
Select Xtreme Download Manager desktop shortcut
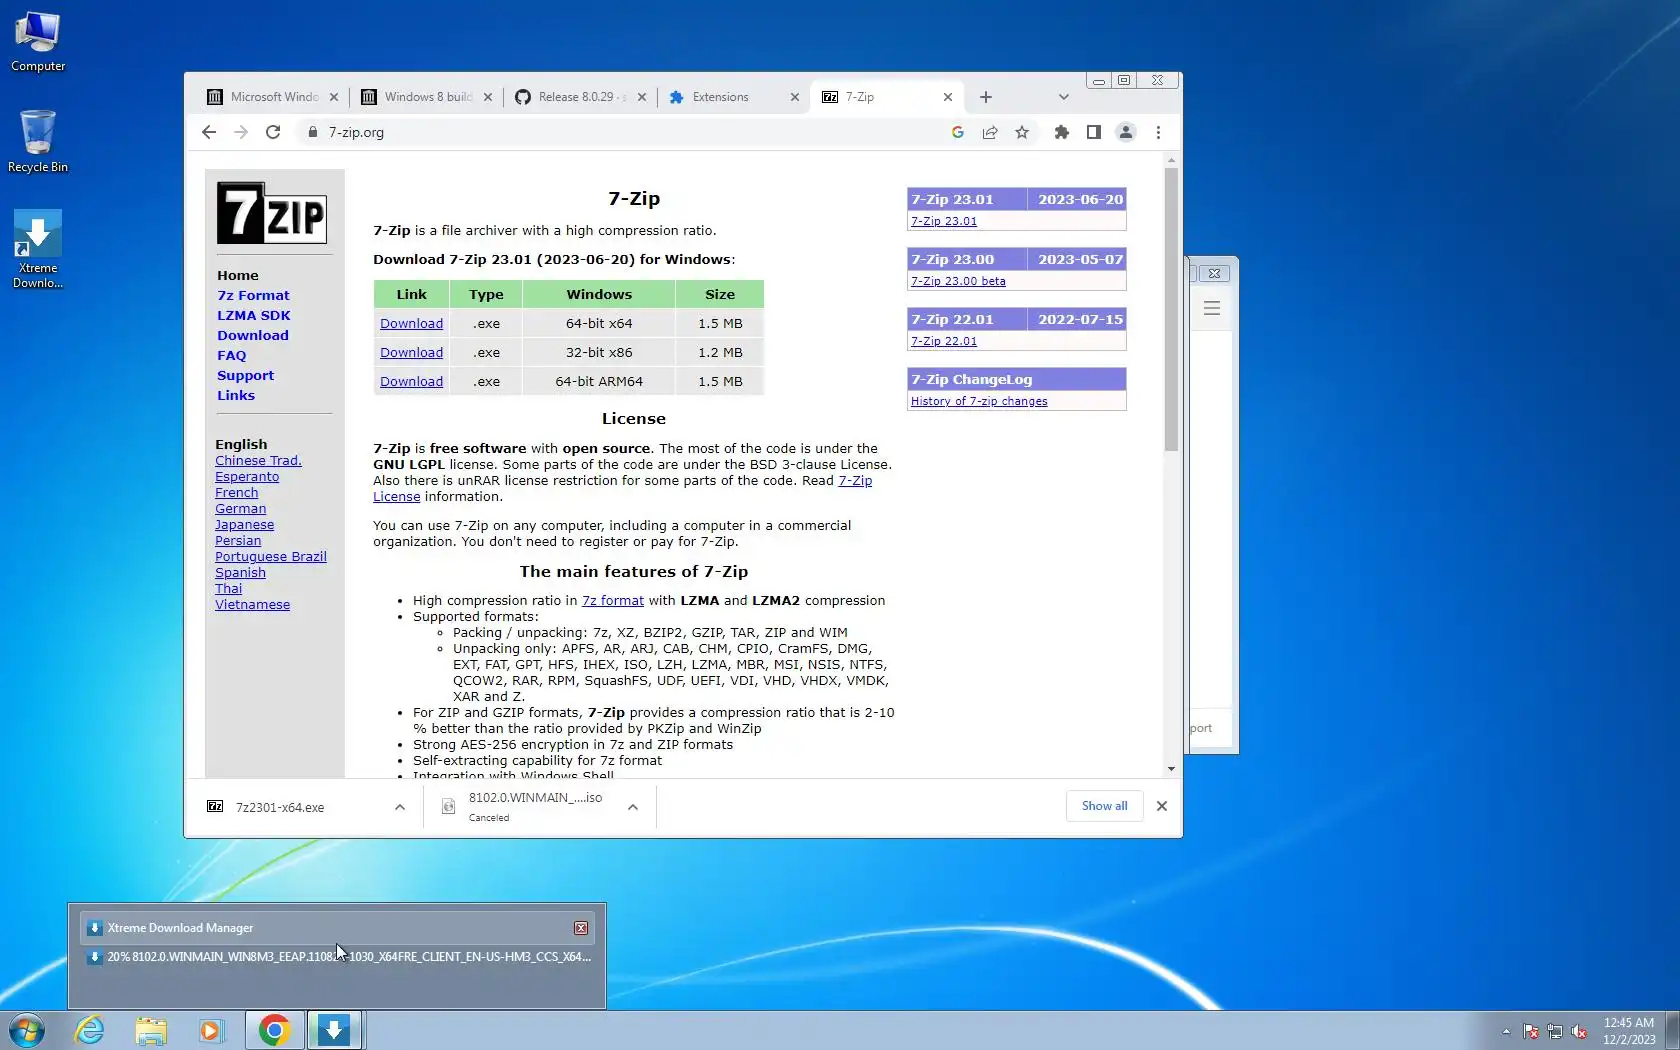point(38,249)
